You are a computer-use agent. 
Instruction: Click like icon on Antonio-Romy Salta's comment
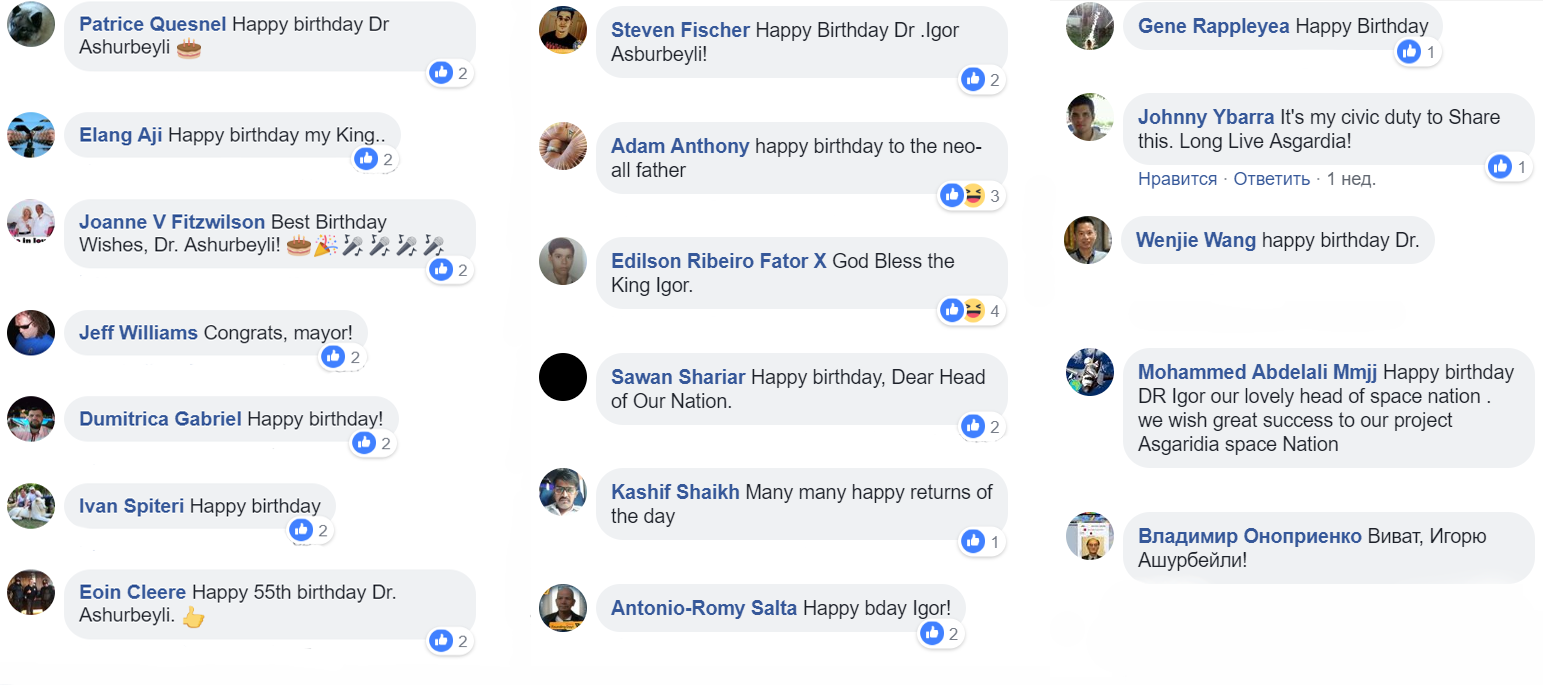(932, 633)
